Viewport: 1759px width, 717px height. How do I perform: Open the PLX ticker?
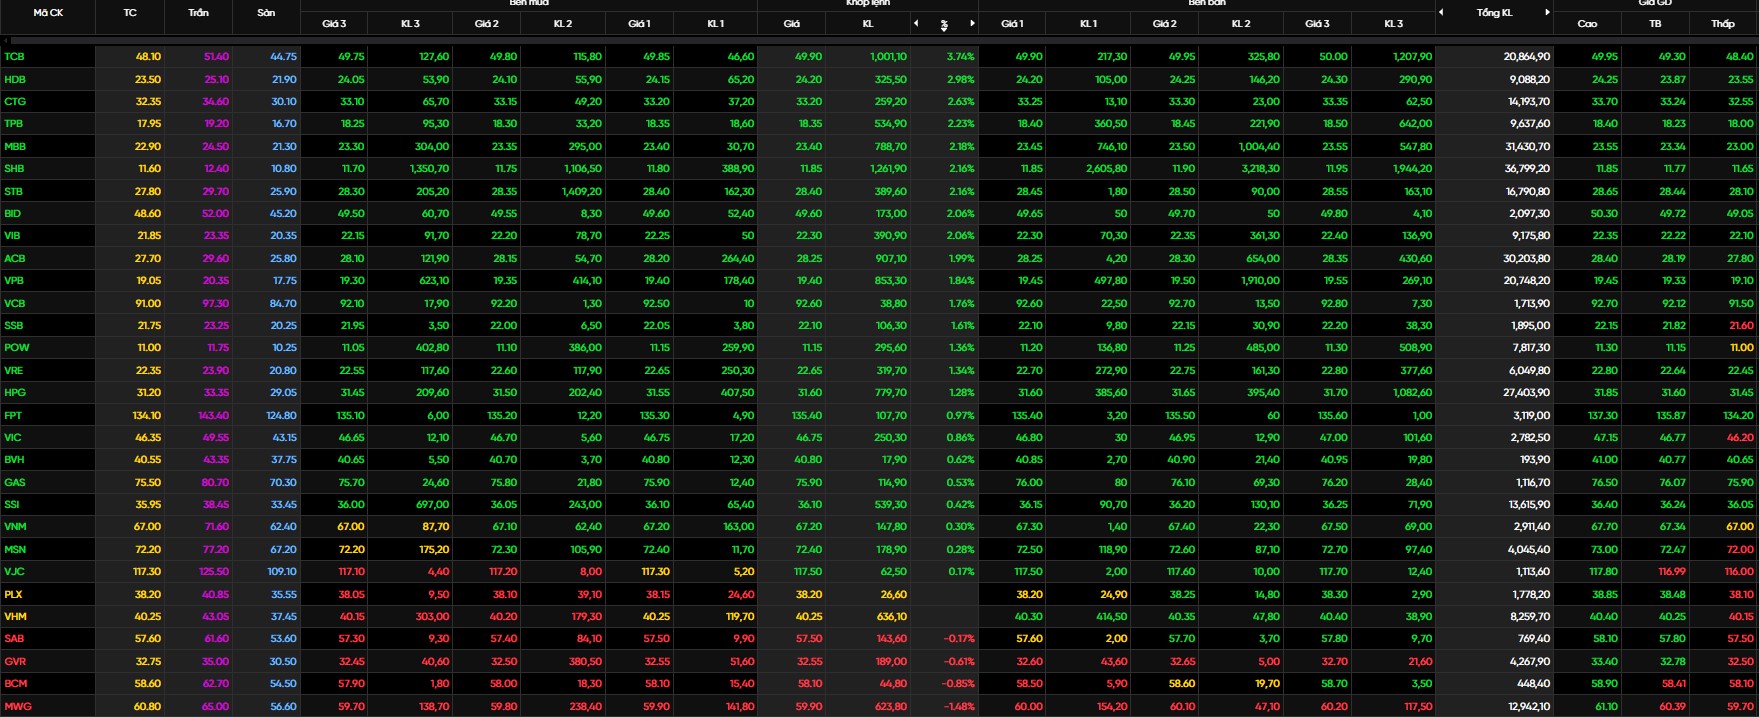coord(13,594)
